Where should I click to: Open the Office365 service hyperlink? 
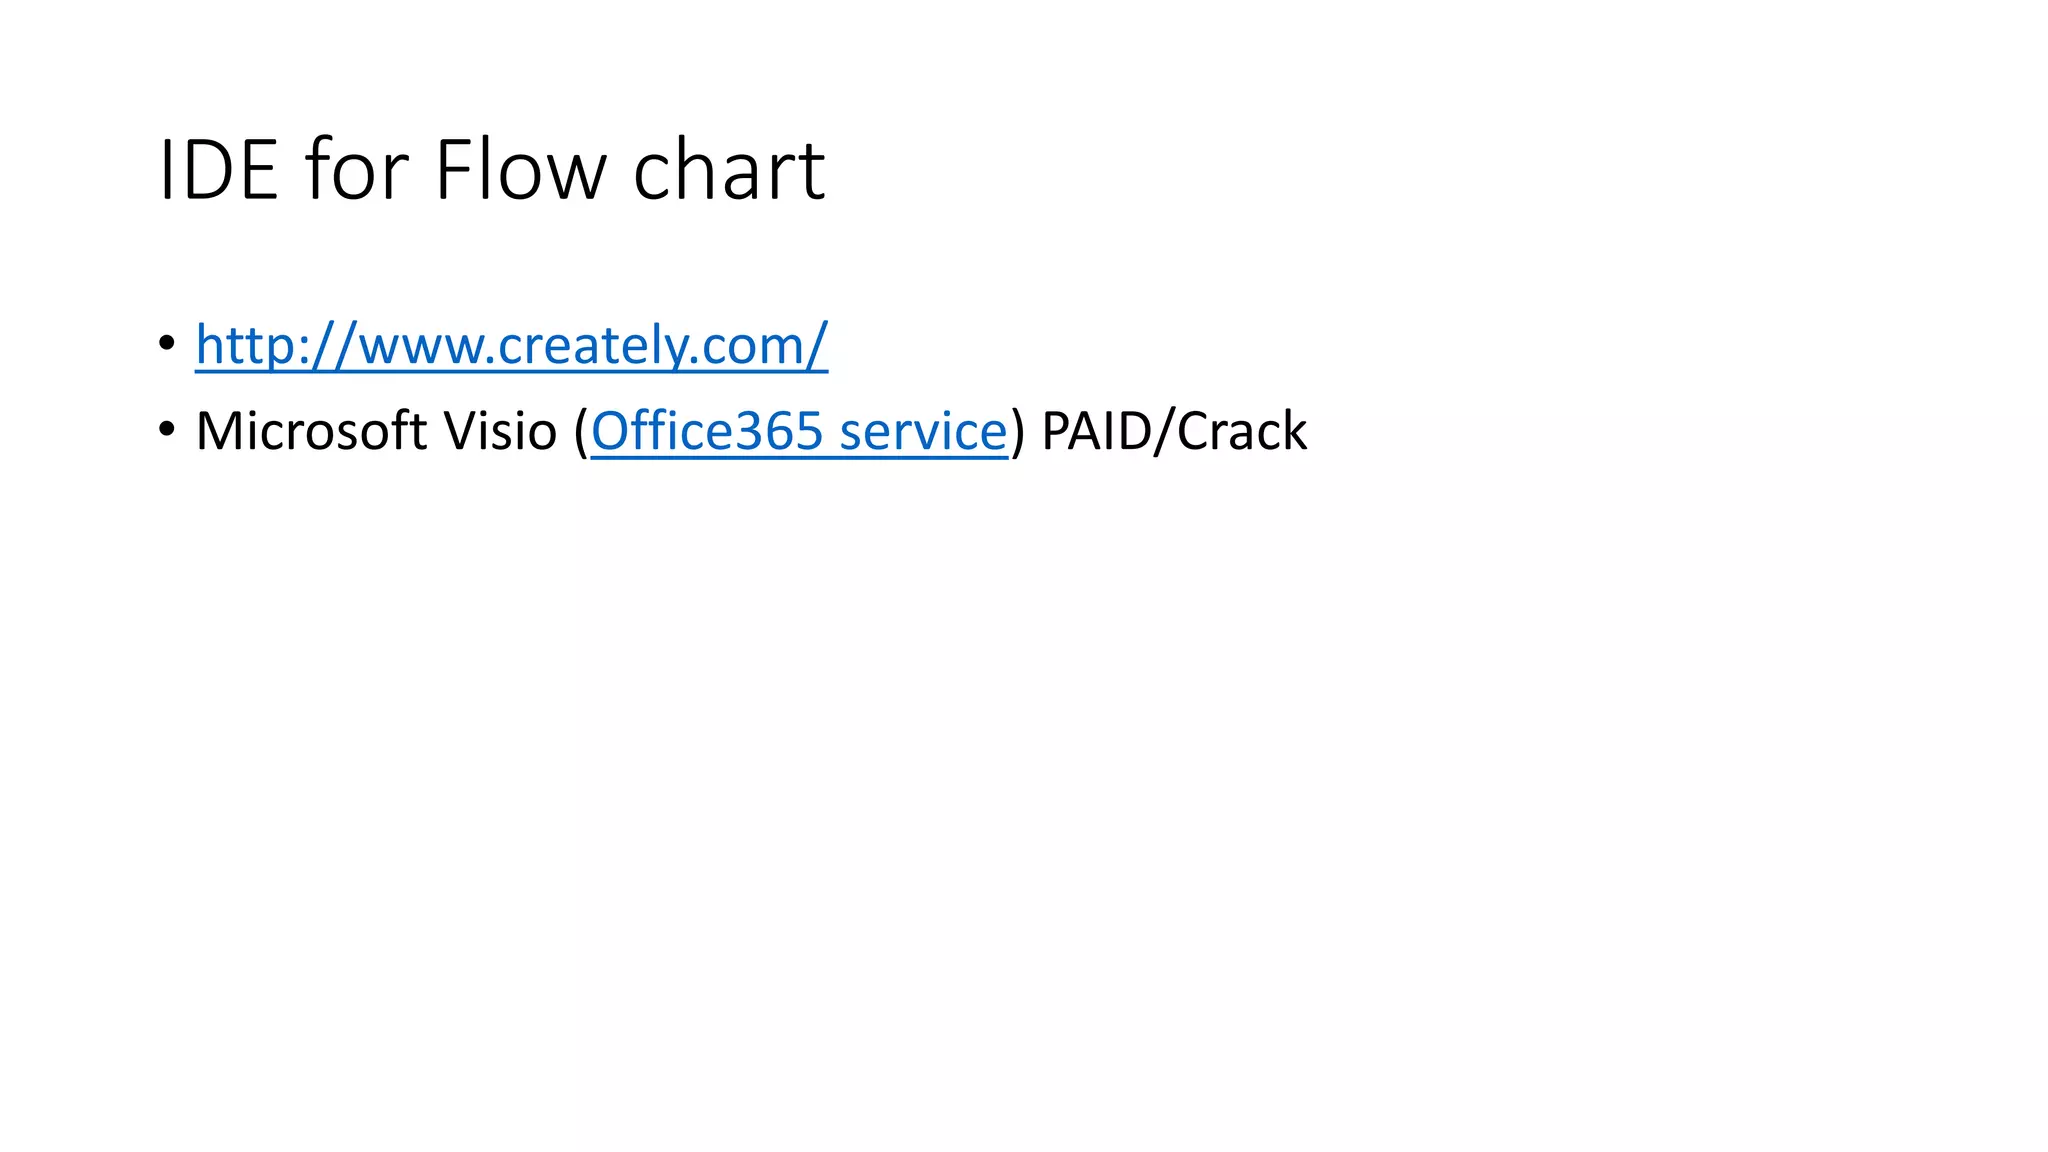click(x=798, y=431)
